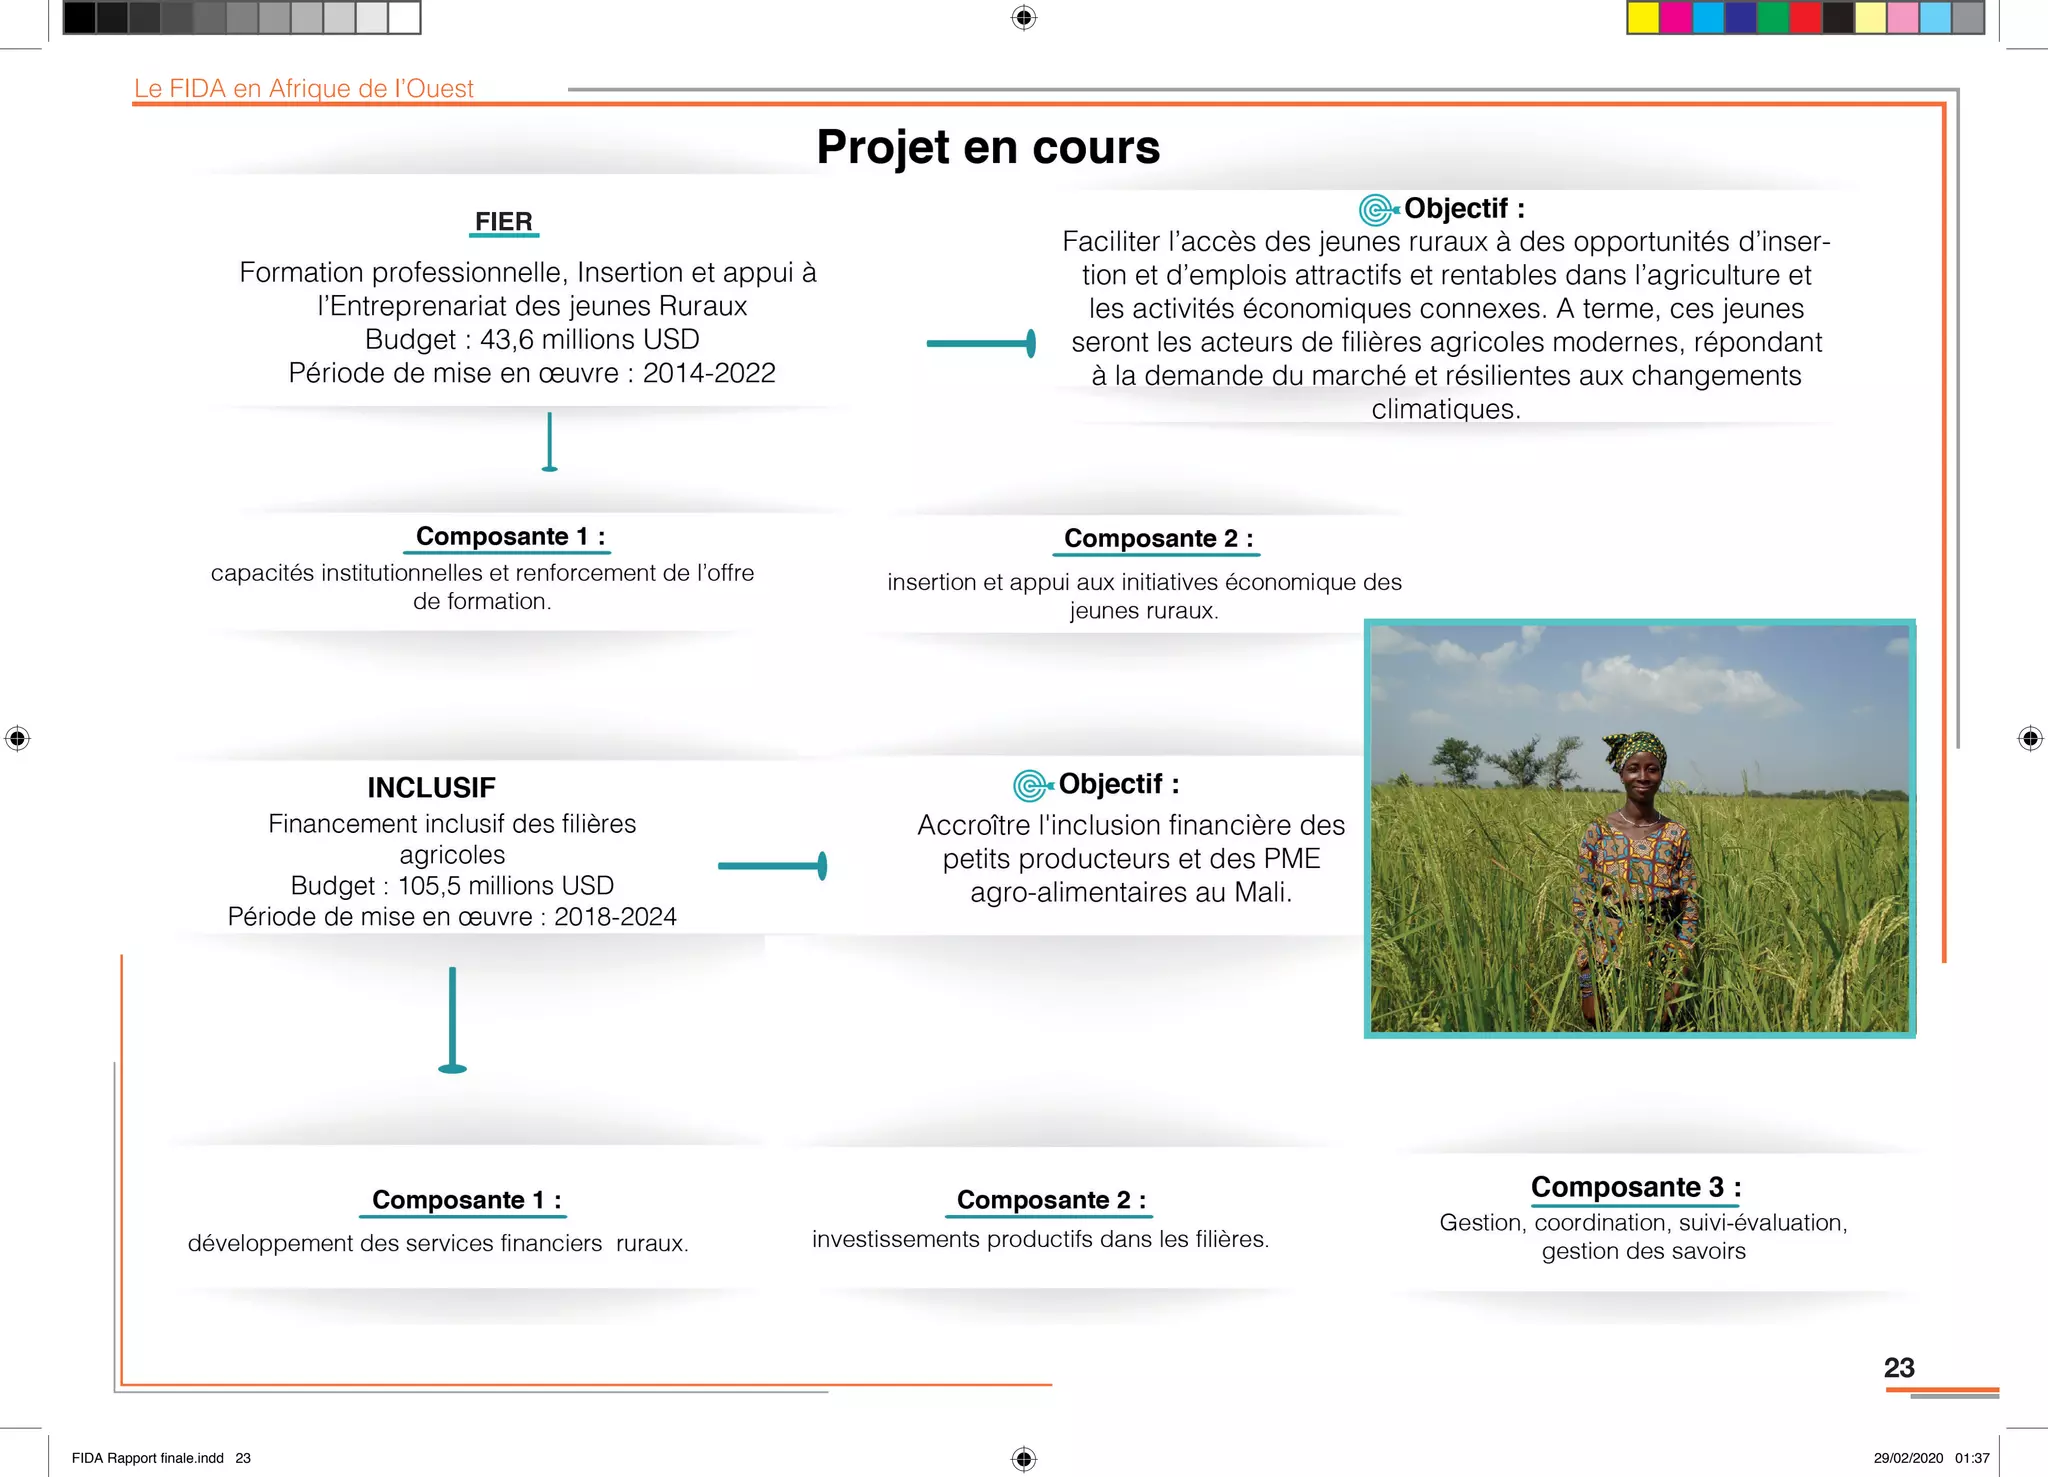Select the photo of the woman in the rice field
The image size is (2048, 1477).
click(x=1640, y=829)
